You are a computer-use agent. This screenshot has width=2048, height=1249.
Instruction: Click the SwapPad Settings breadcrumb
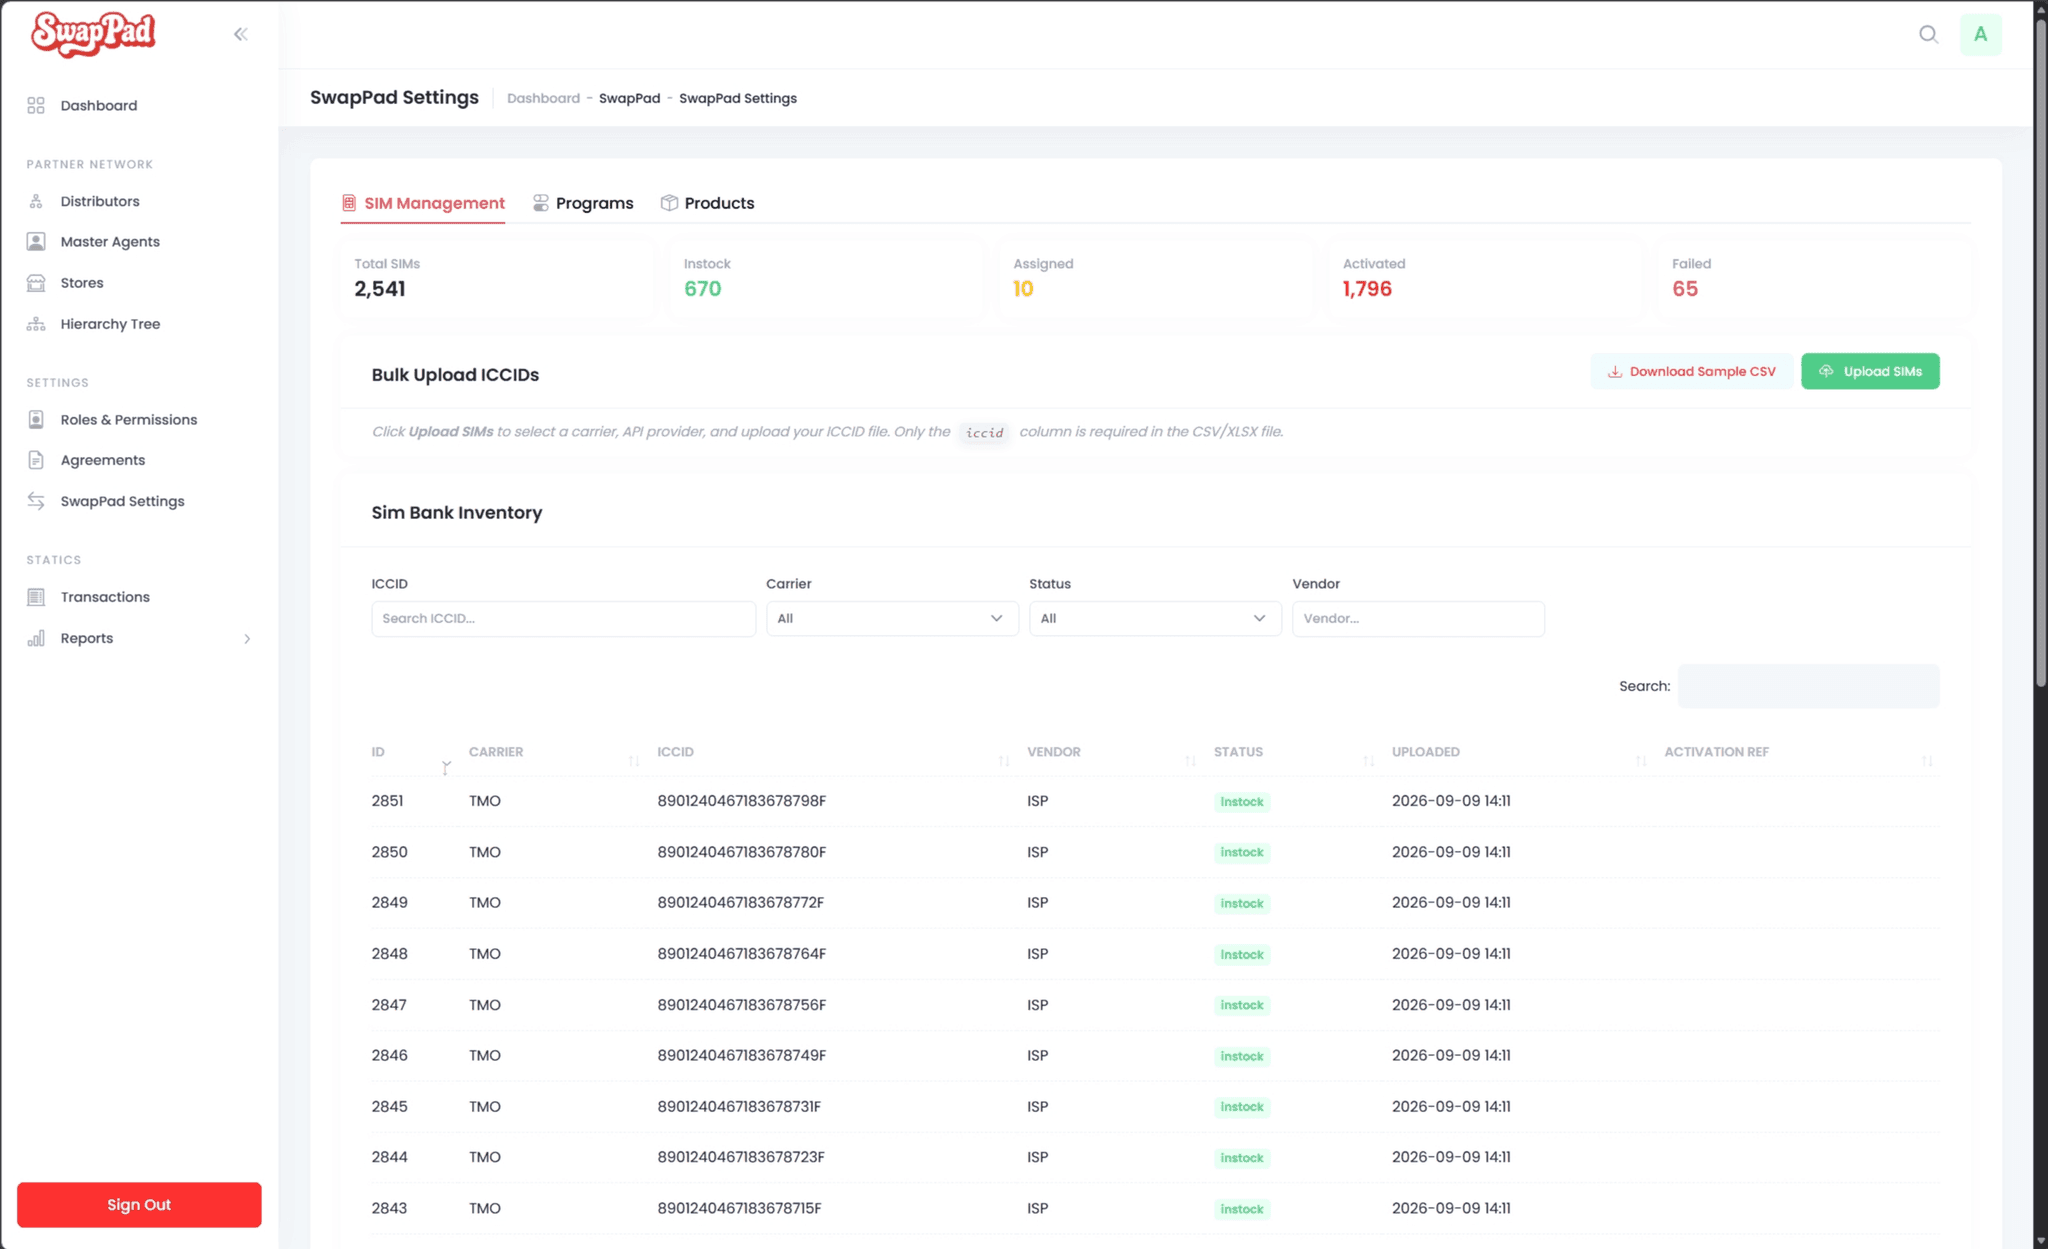click(x=738, y=98)
